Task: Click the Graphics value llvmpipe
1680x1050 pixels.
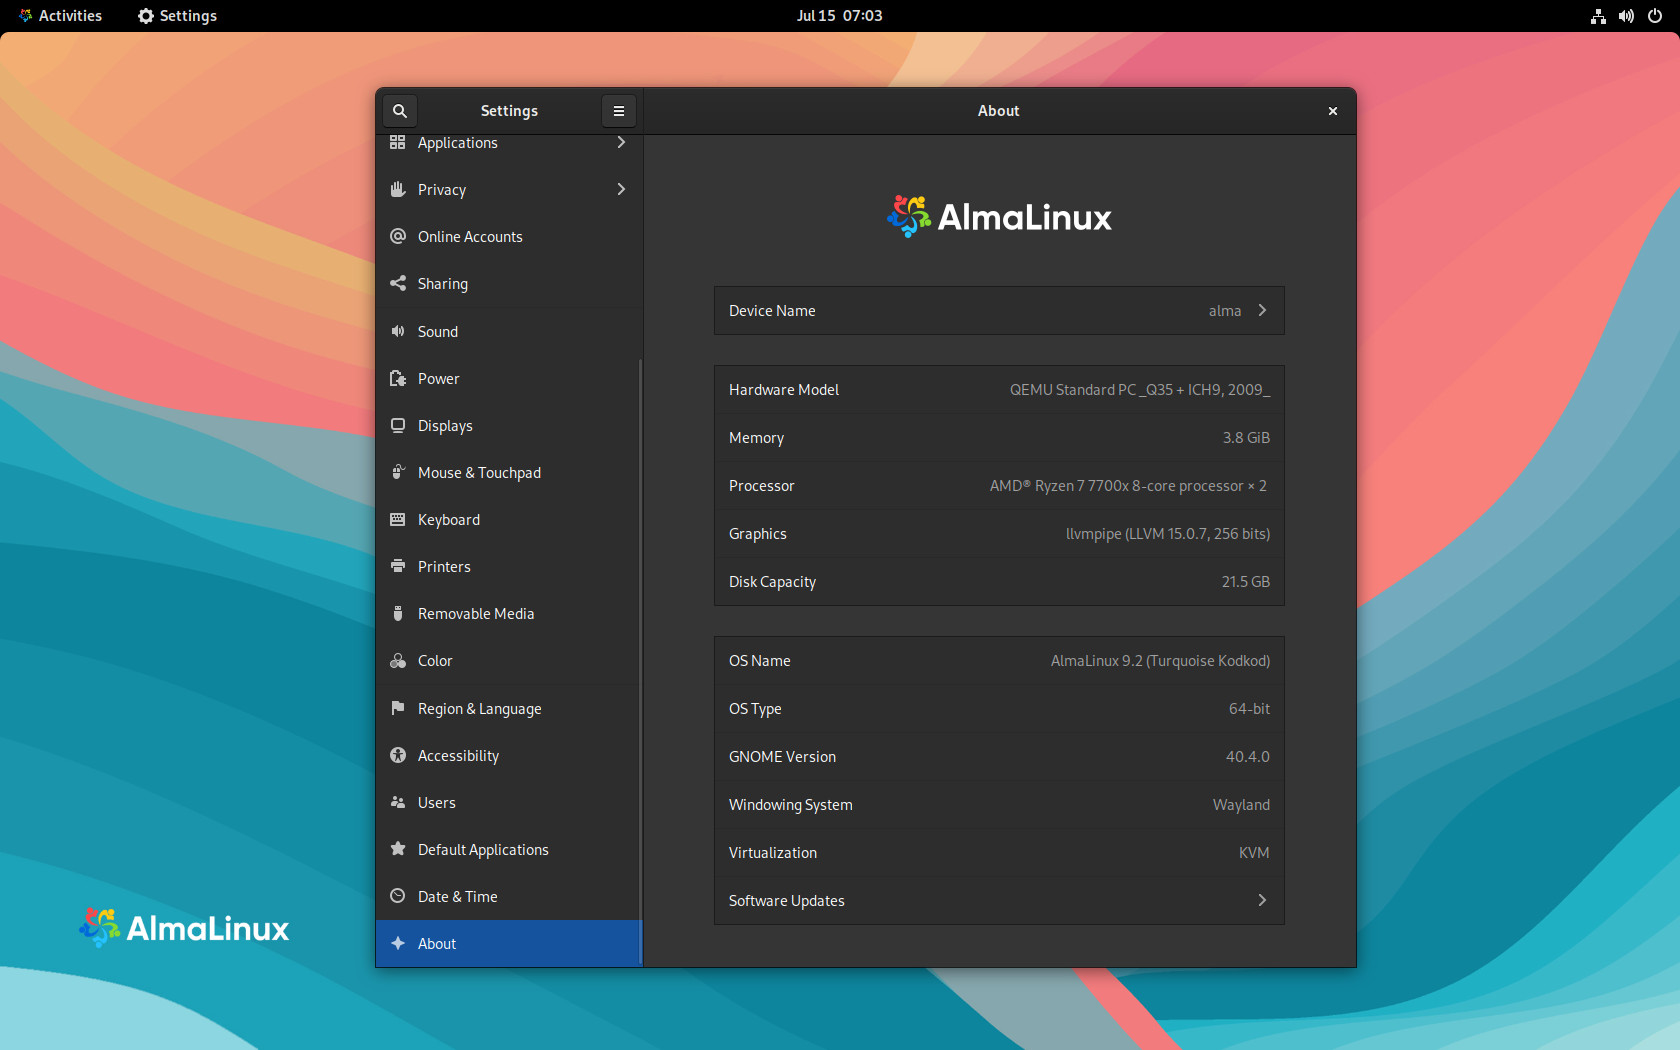Action: coord(1168,534)
